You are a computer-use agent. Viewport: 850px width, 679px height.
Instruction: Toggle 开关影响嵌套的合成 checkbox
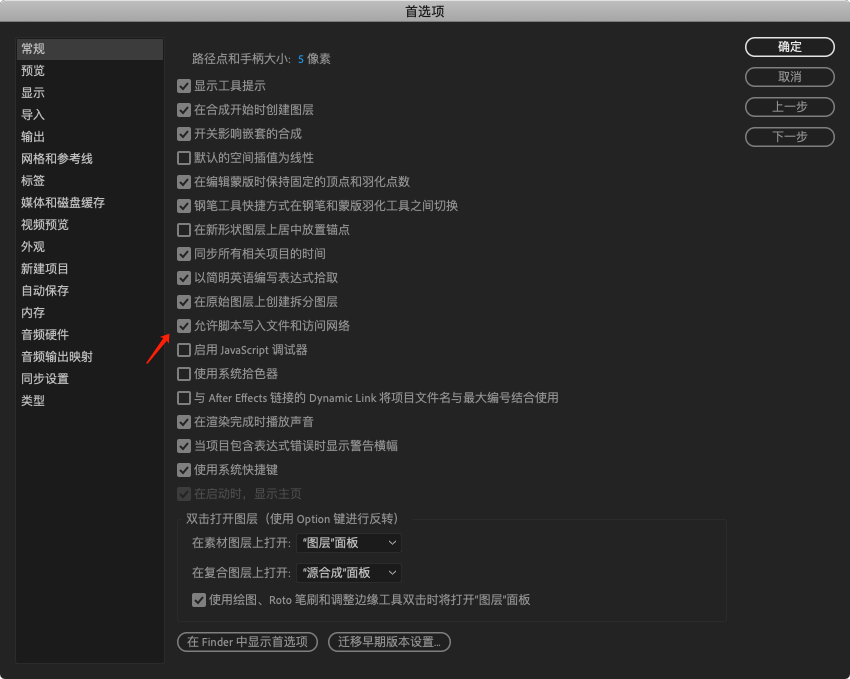pyautogui.click(x=184, y=134)
